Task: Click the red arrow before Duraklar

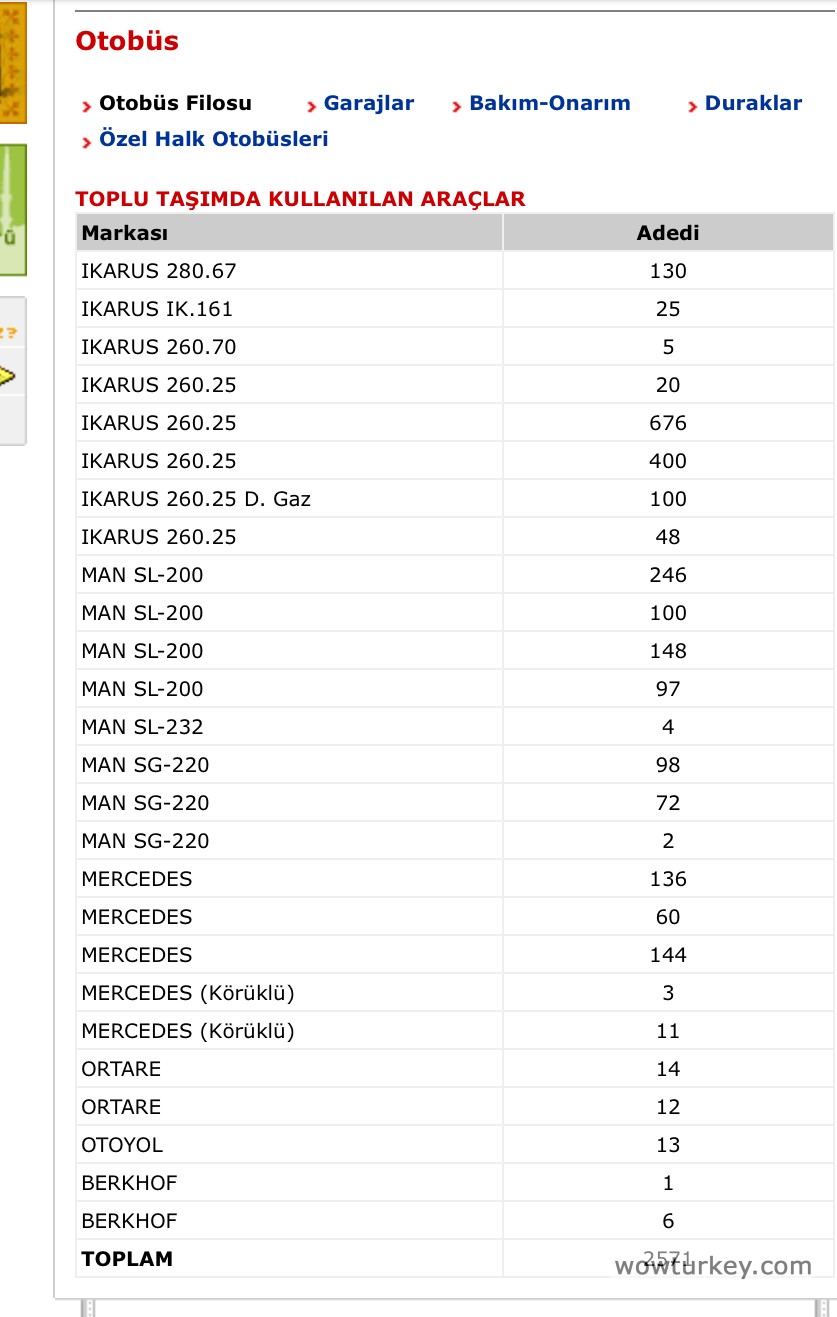Action: (x=693, y=106)
